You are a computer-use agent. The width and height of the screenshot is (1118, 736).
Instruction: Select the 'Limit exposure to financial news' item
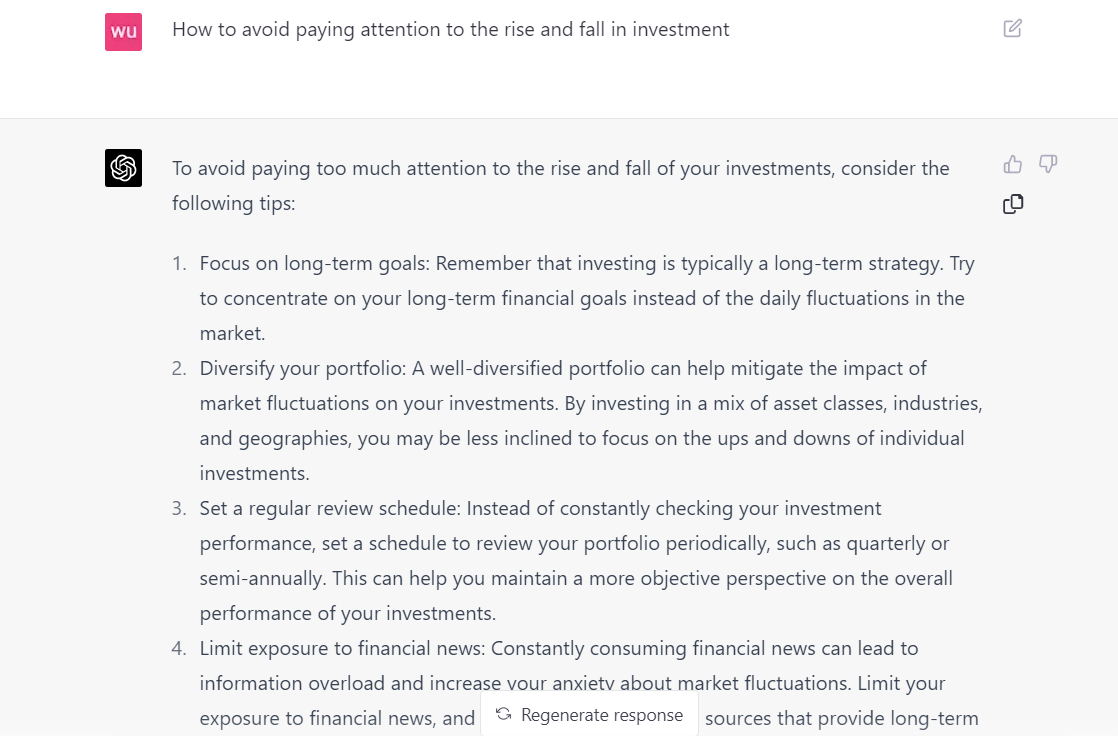[x=589, y=683]
